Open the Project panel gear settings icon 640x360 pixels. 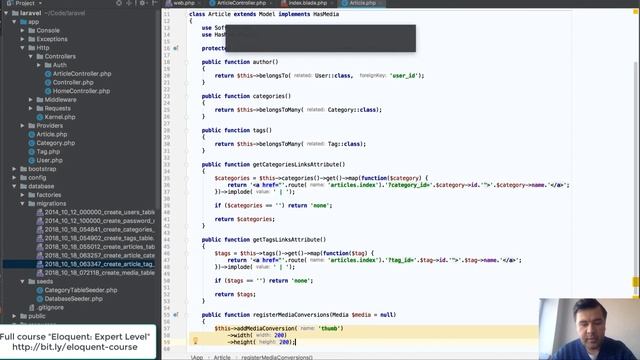tap(142, 3)
